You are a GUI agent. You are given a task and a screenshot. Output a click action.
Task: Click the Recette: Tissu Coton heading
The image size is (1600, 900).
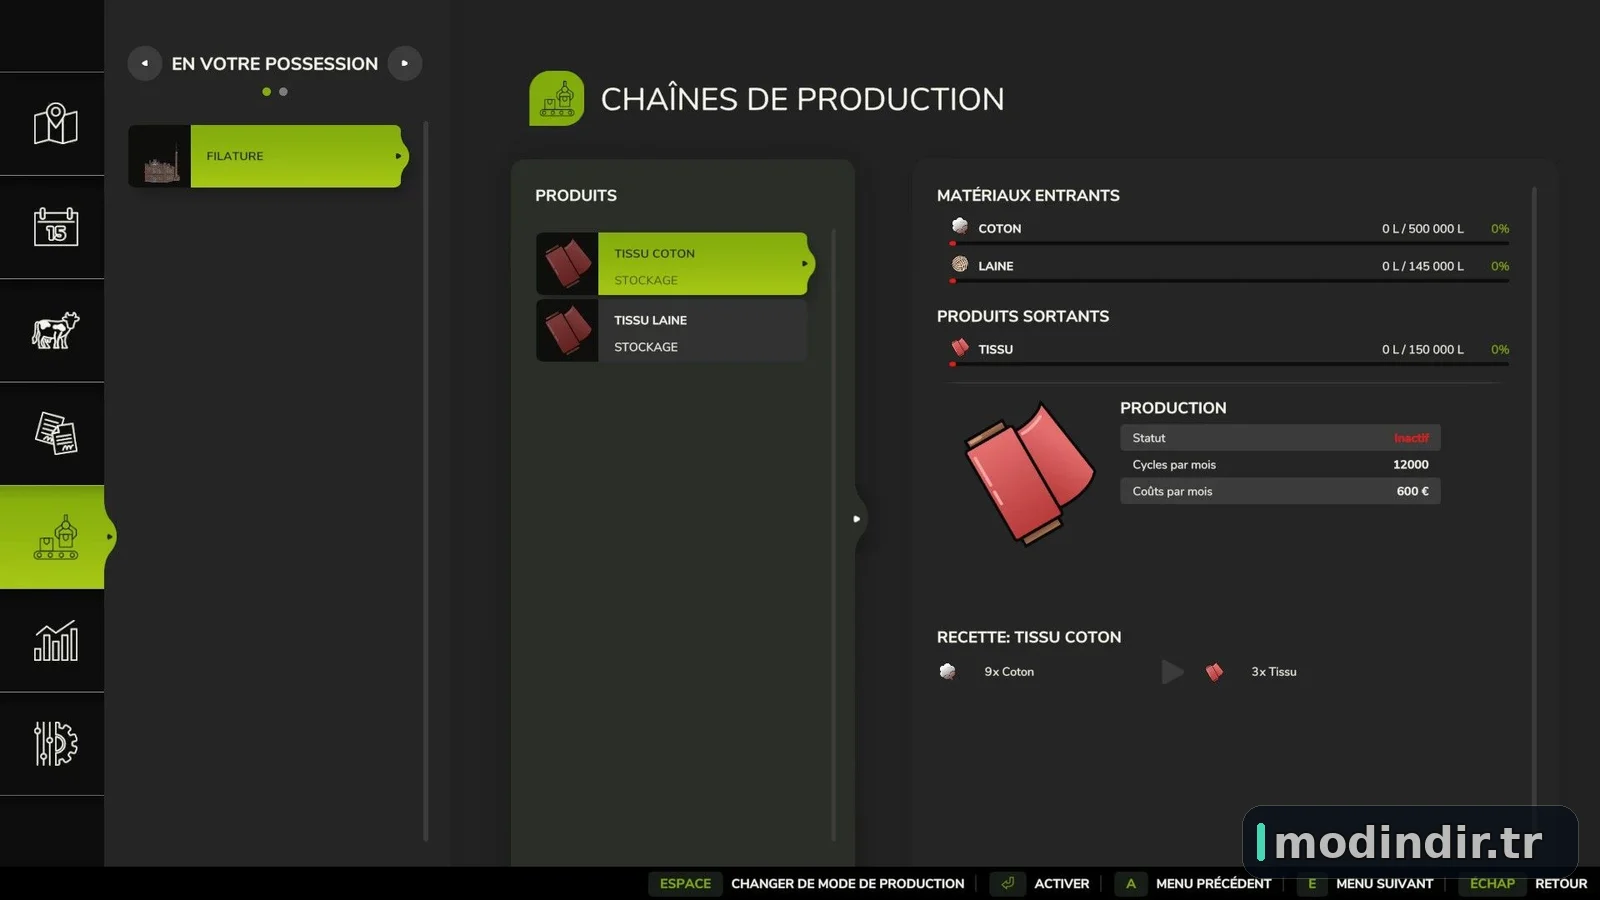[1029, 637]
